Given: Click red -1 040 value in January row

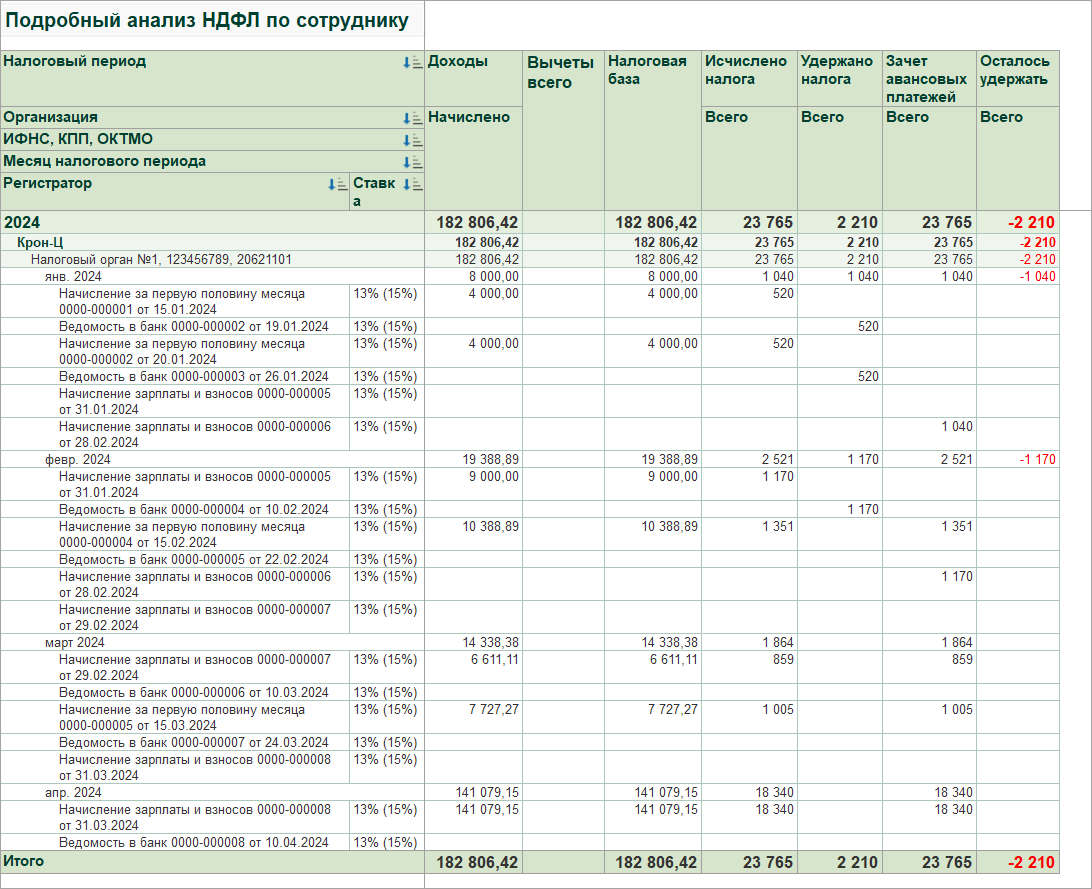Looking at the screenshot, I should (1037, 276).
